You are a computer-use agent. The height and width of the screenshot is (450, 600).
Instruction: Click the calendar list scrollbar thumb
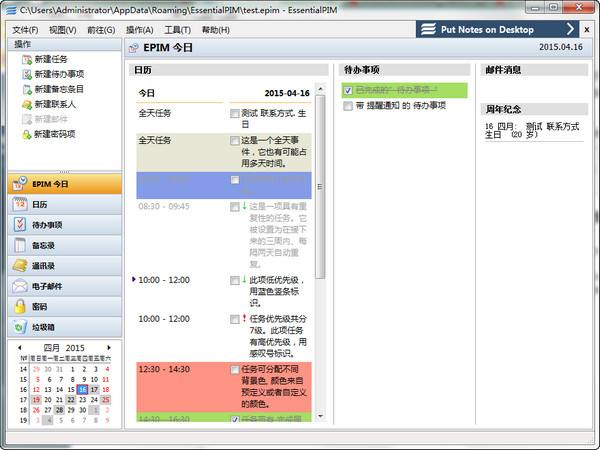point(320,187)
